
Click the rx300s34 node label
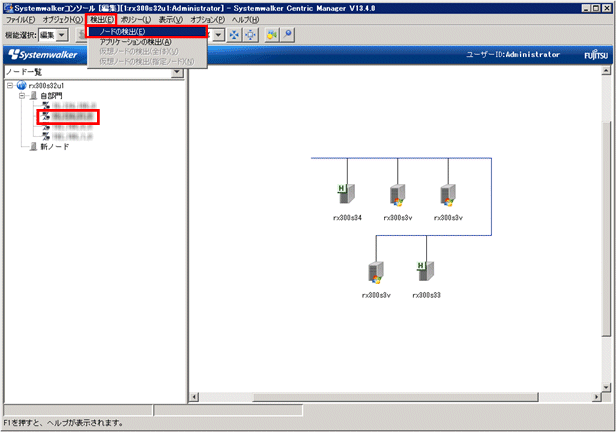[x=347, y=218]
